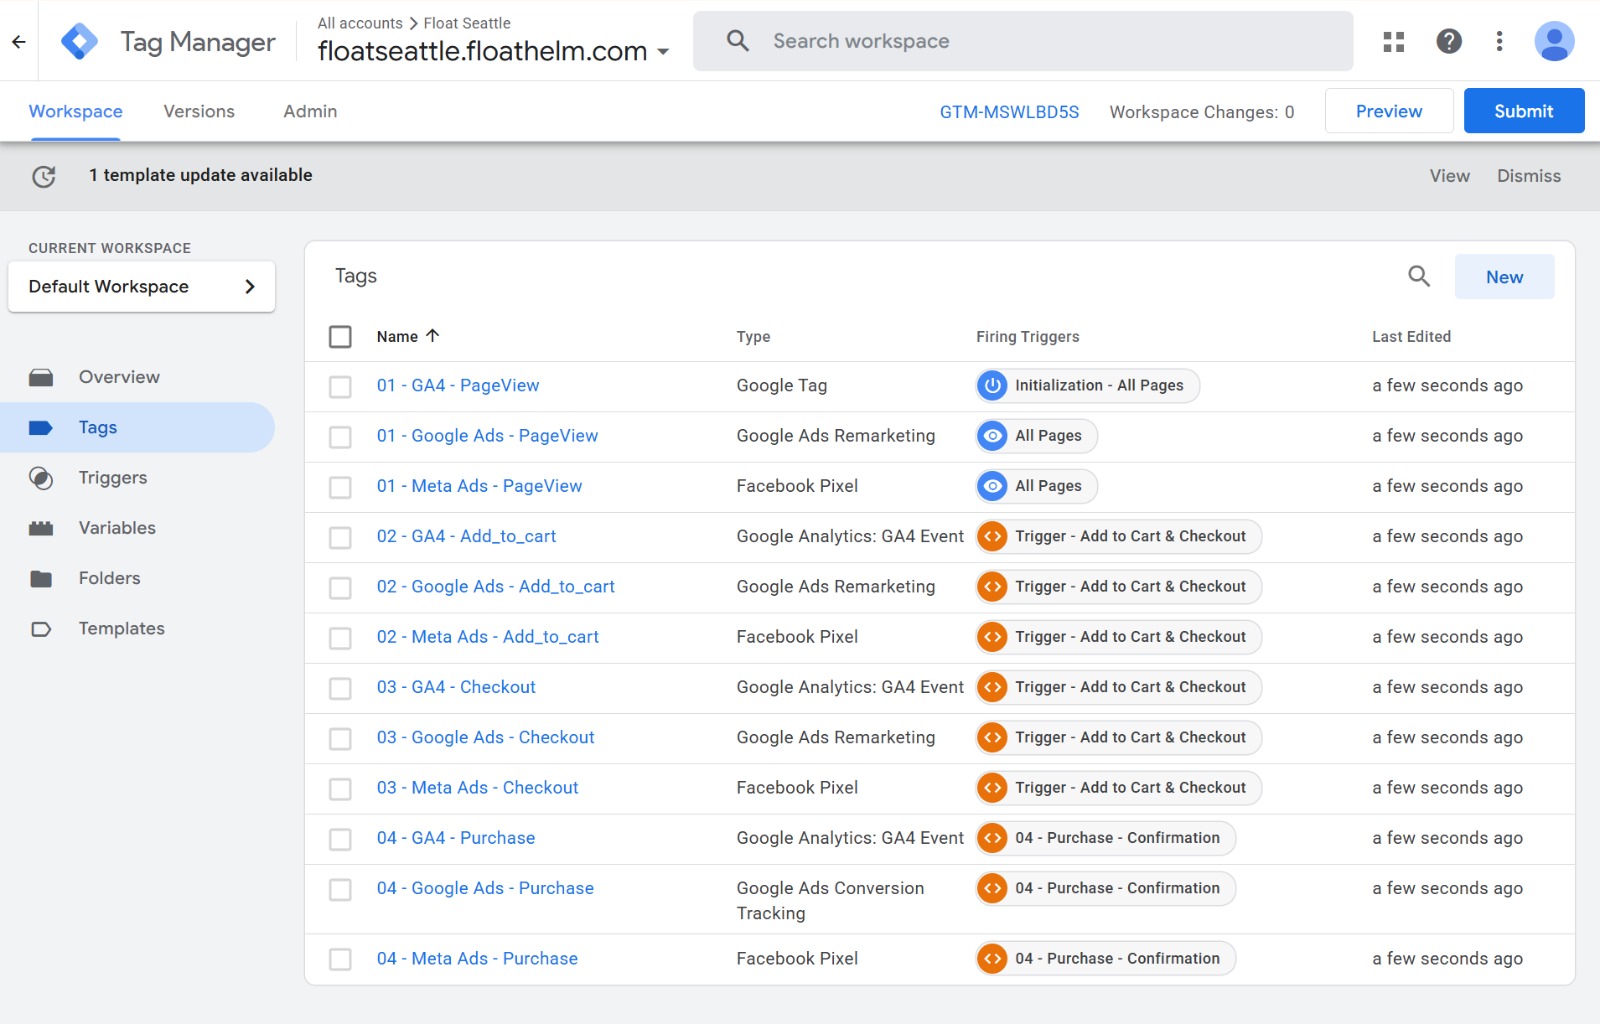Click the Initialization - All Pages trigger icon

tap(992, 385)
